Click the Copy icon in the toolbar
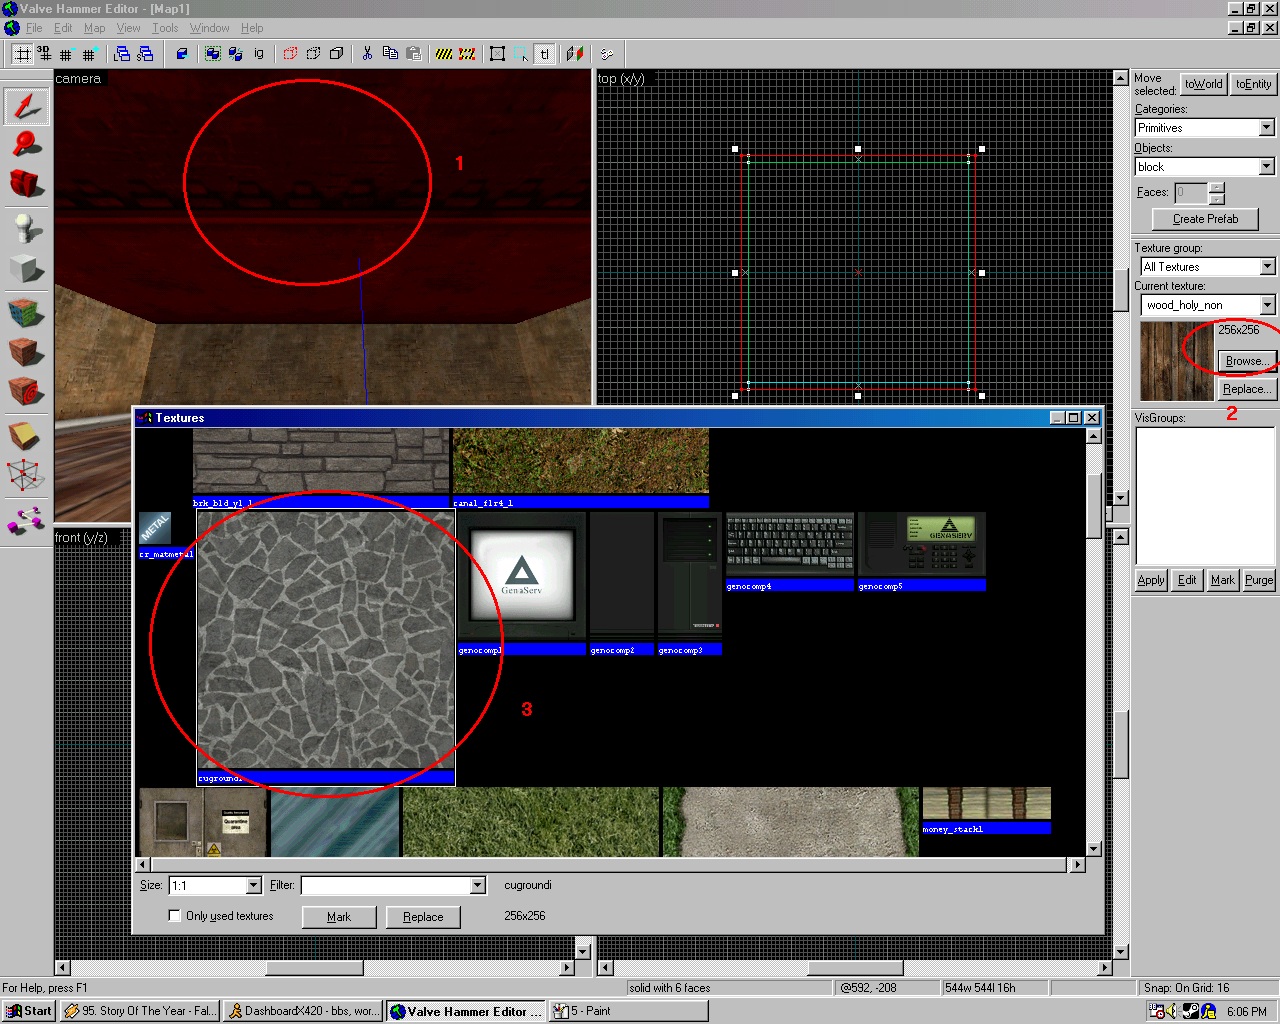1280x1024 pixels. (x=392, y=54)
